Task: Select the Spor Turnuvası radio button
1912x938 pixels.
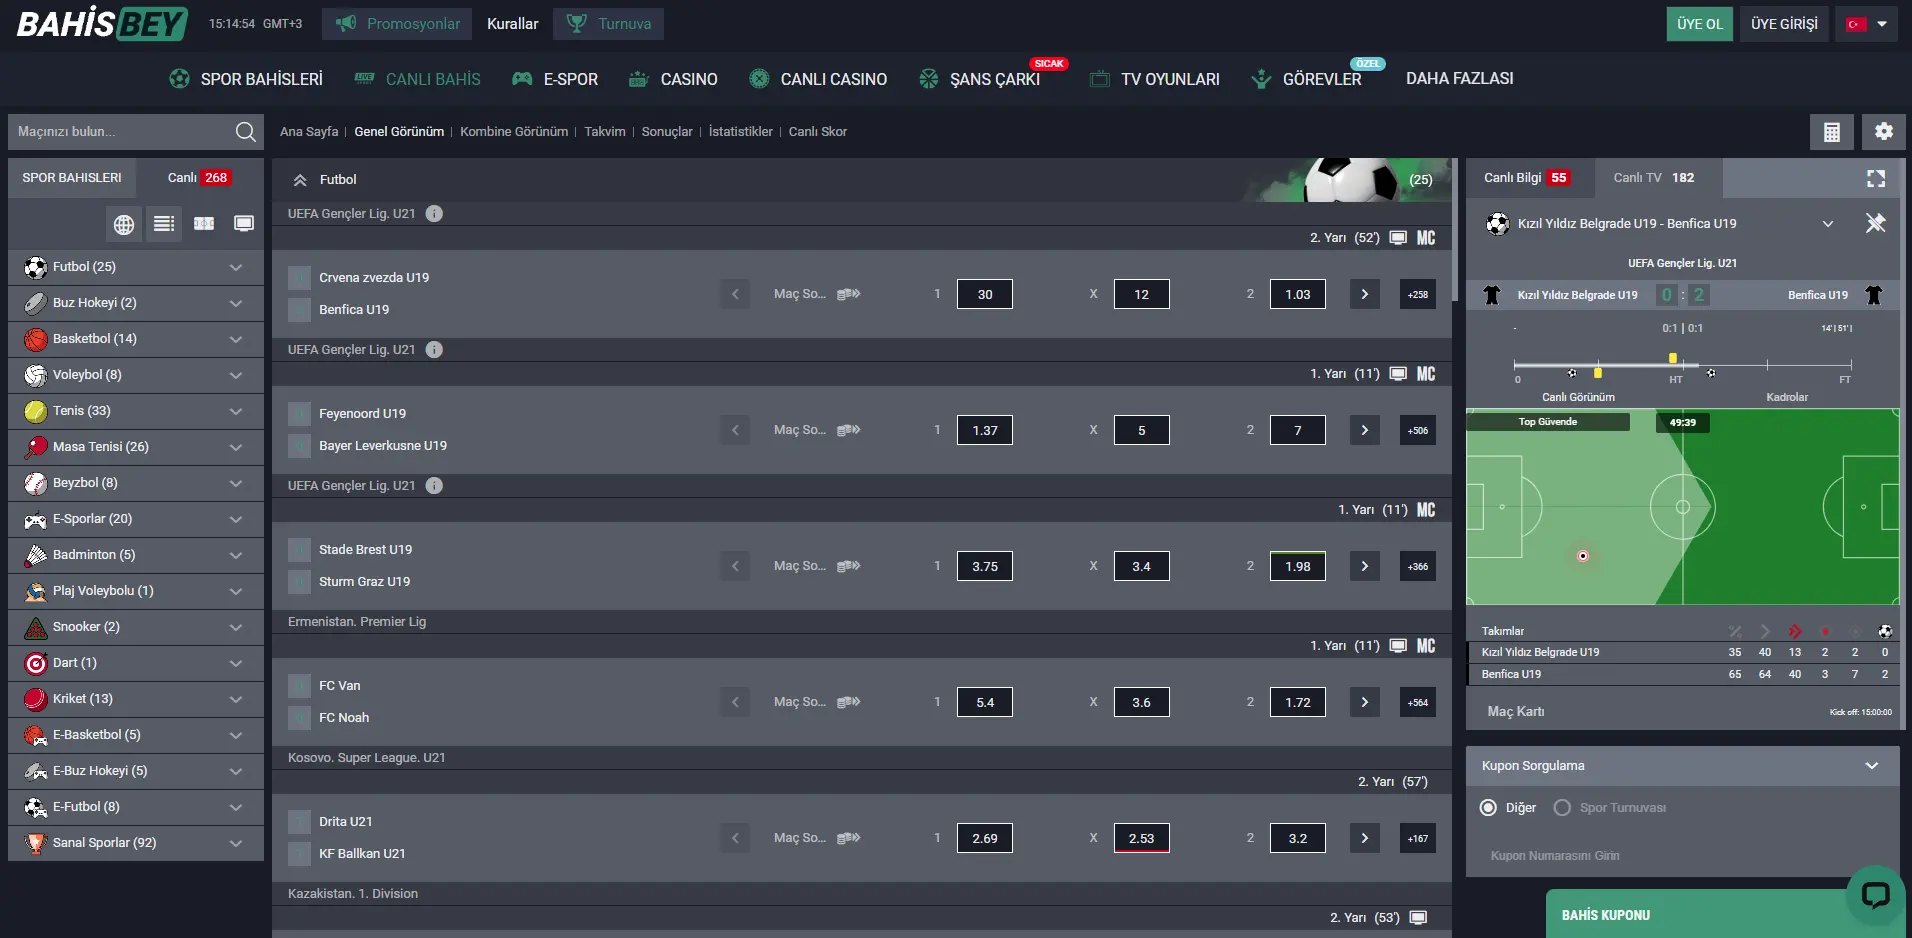Action: [x=1562, y=808]
